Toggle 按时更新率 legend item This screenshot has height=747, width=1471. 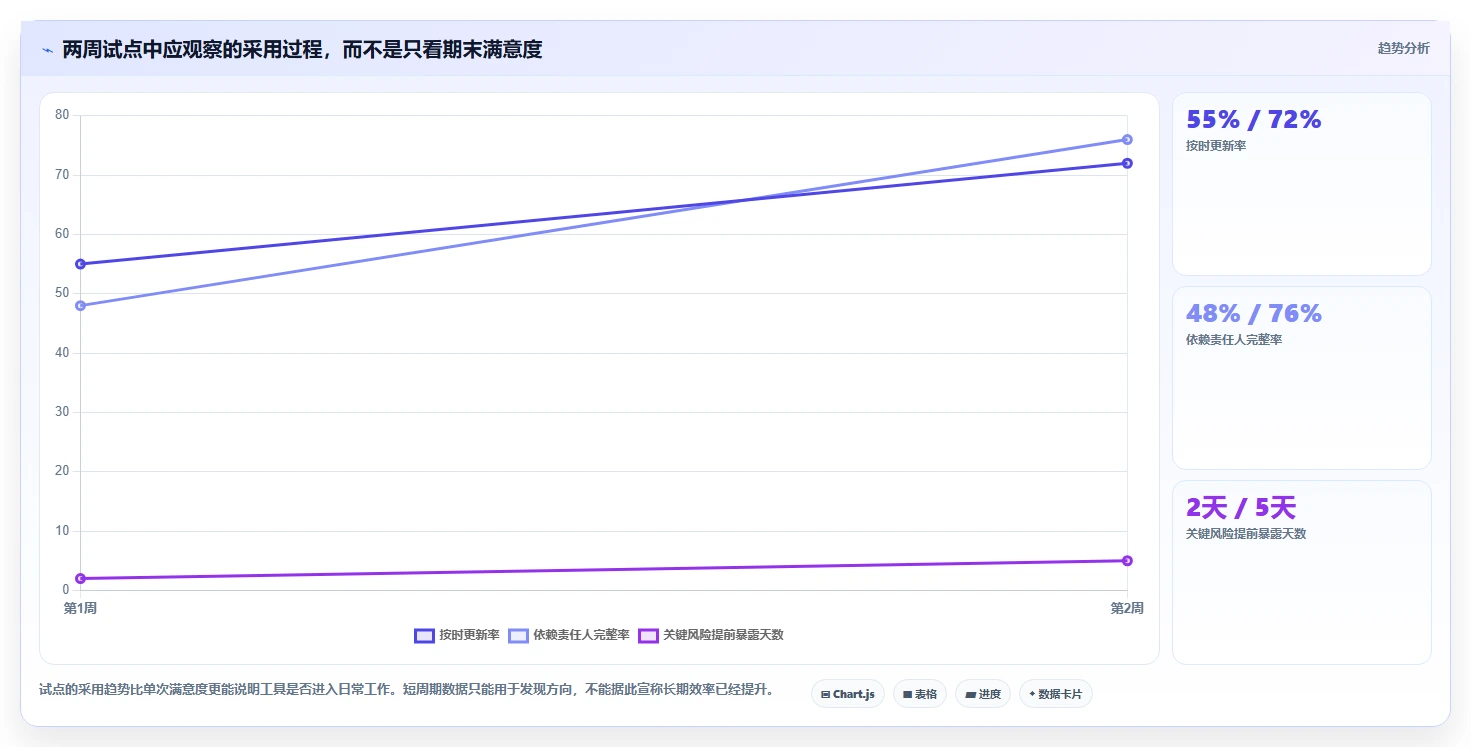[457, 635]
